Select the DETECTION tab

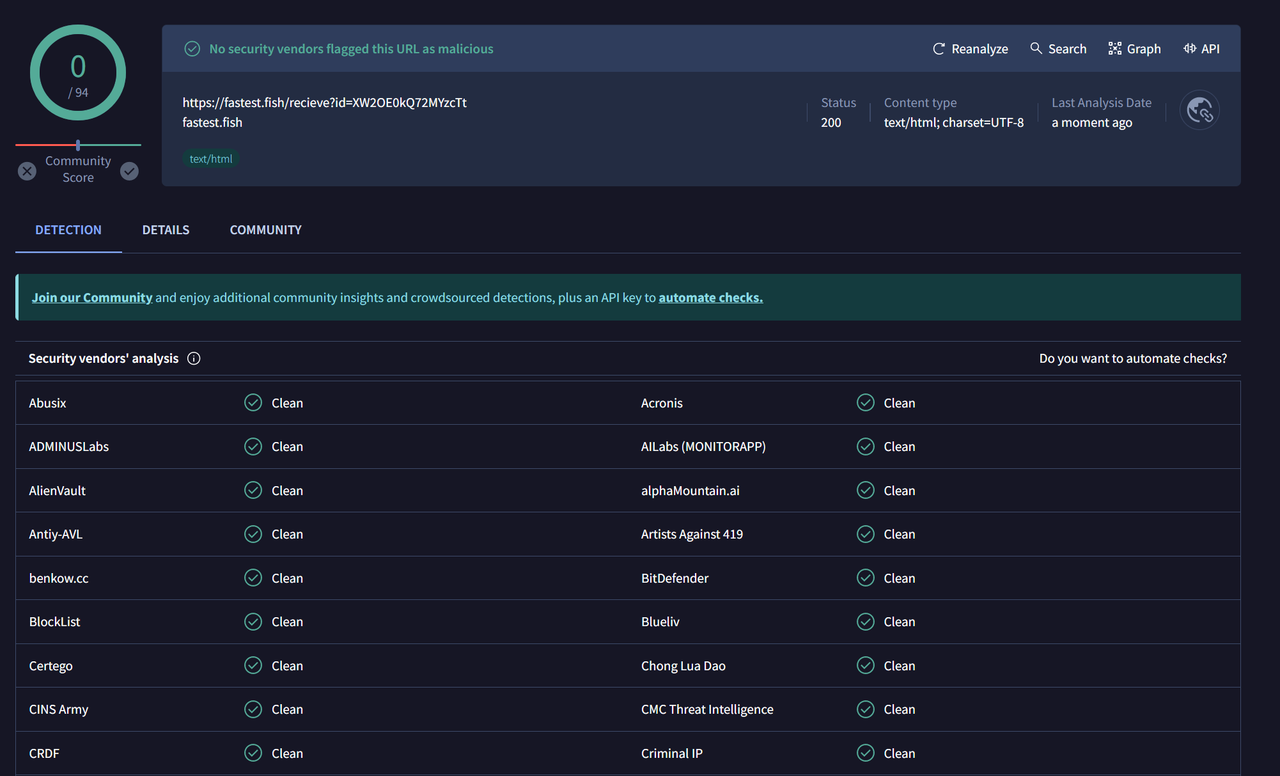67,230
